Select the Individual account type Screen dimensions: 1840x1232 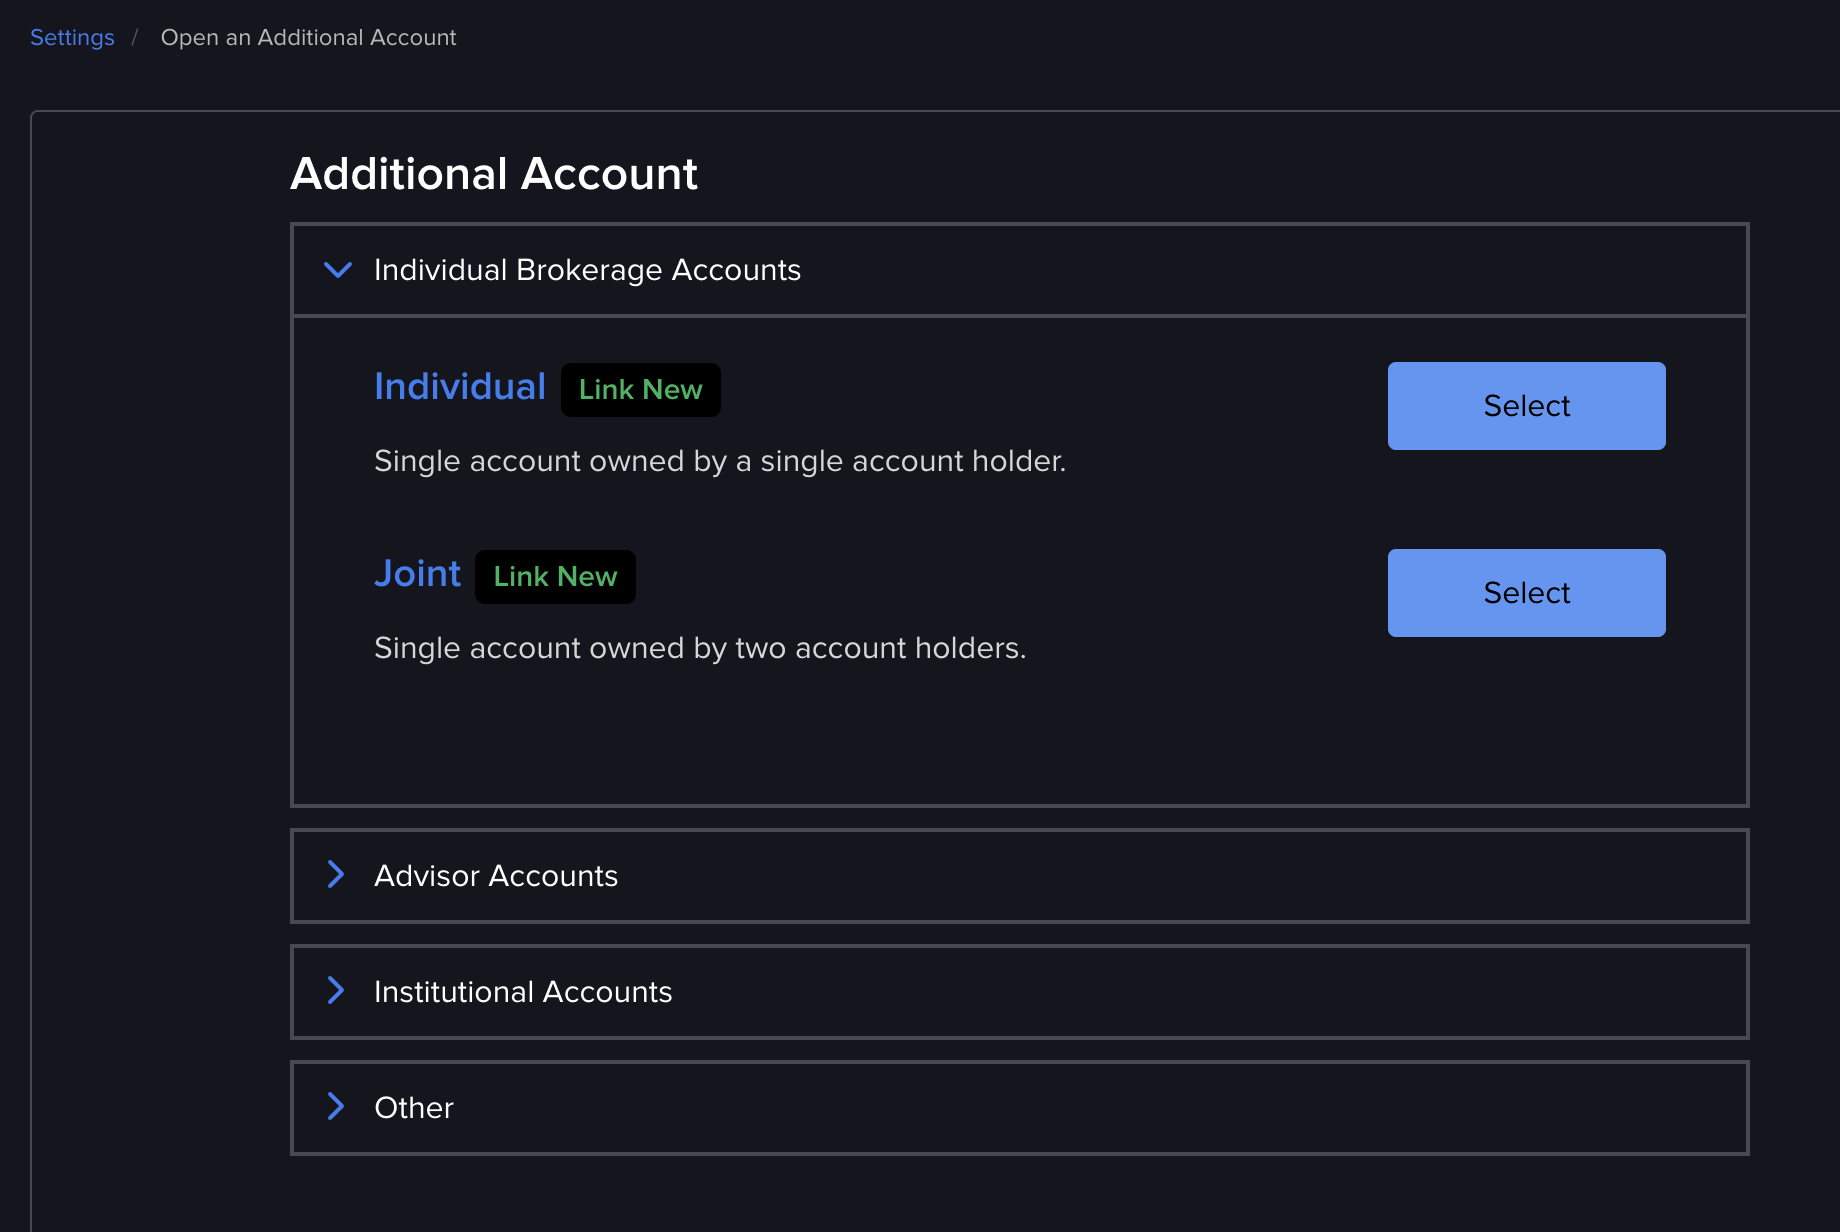pos(1525,406)
